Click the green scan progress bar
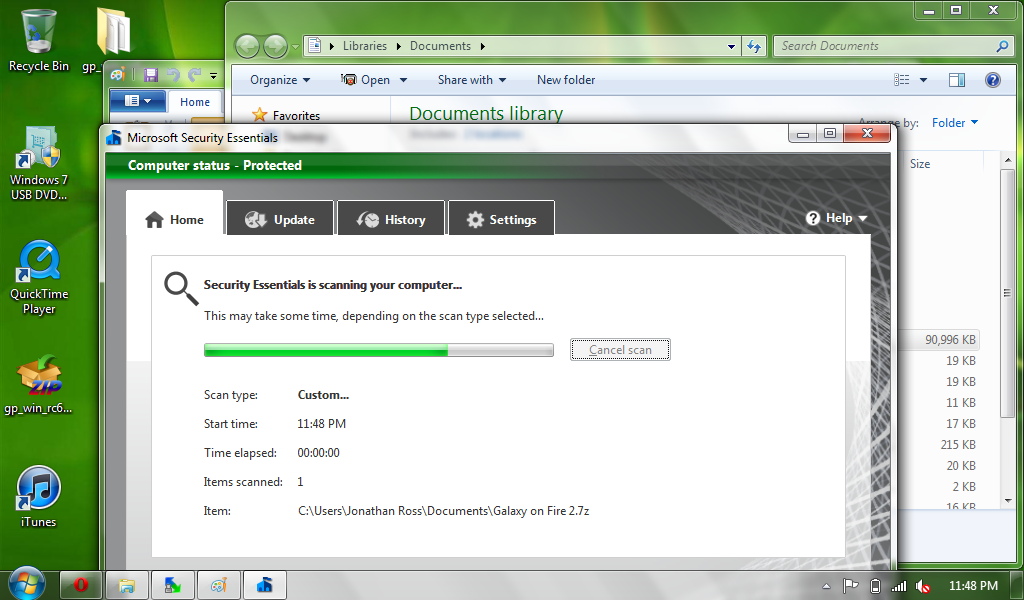The width and height of the screenshot is (1024, 600). pos(379,351)
